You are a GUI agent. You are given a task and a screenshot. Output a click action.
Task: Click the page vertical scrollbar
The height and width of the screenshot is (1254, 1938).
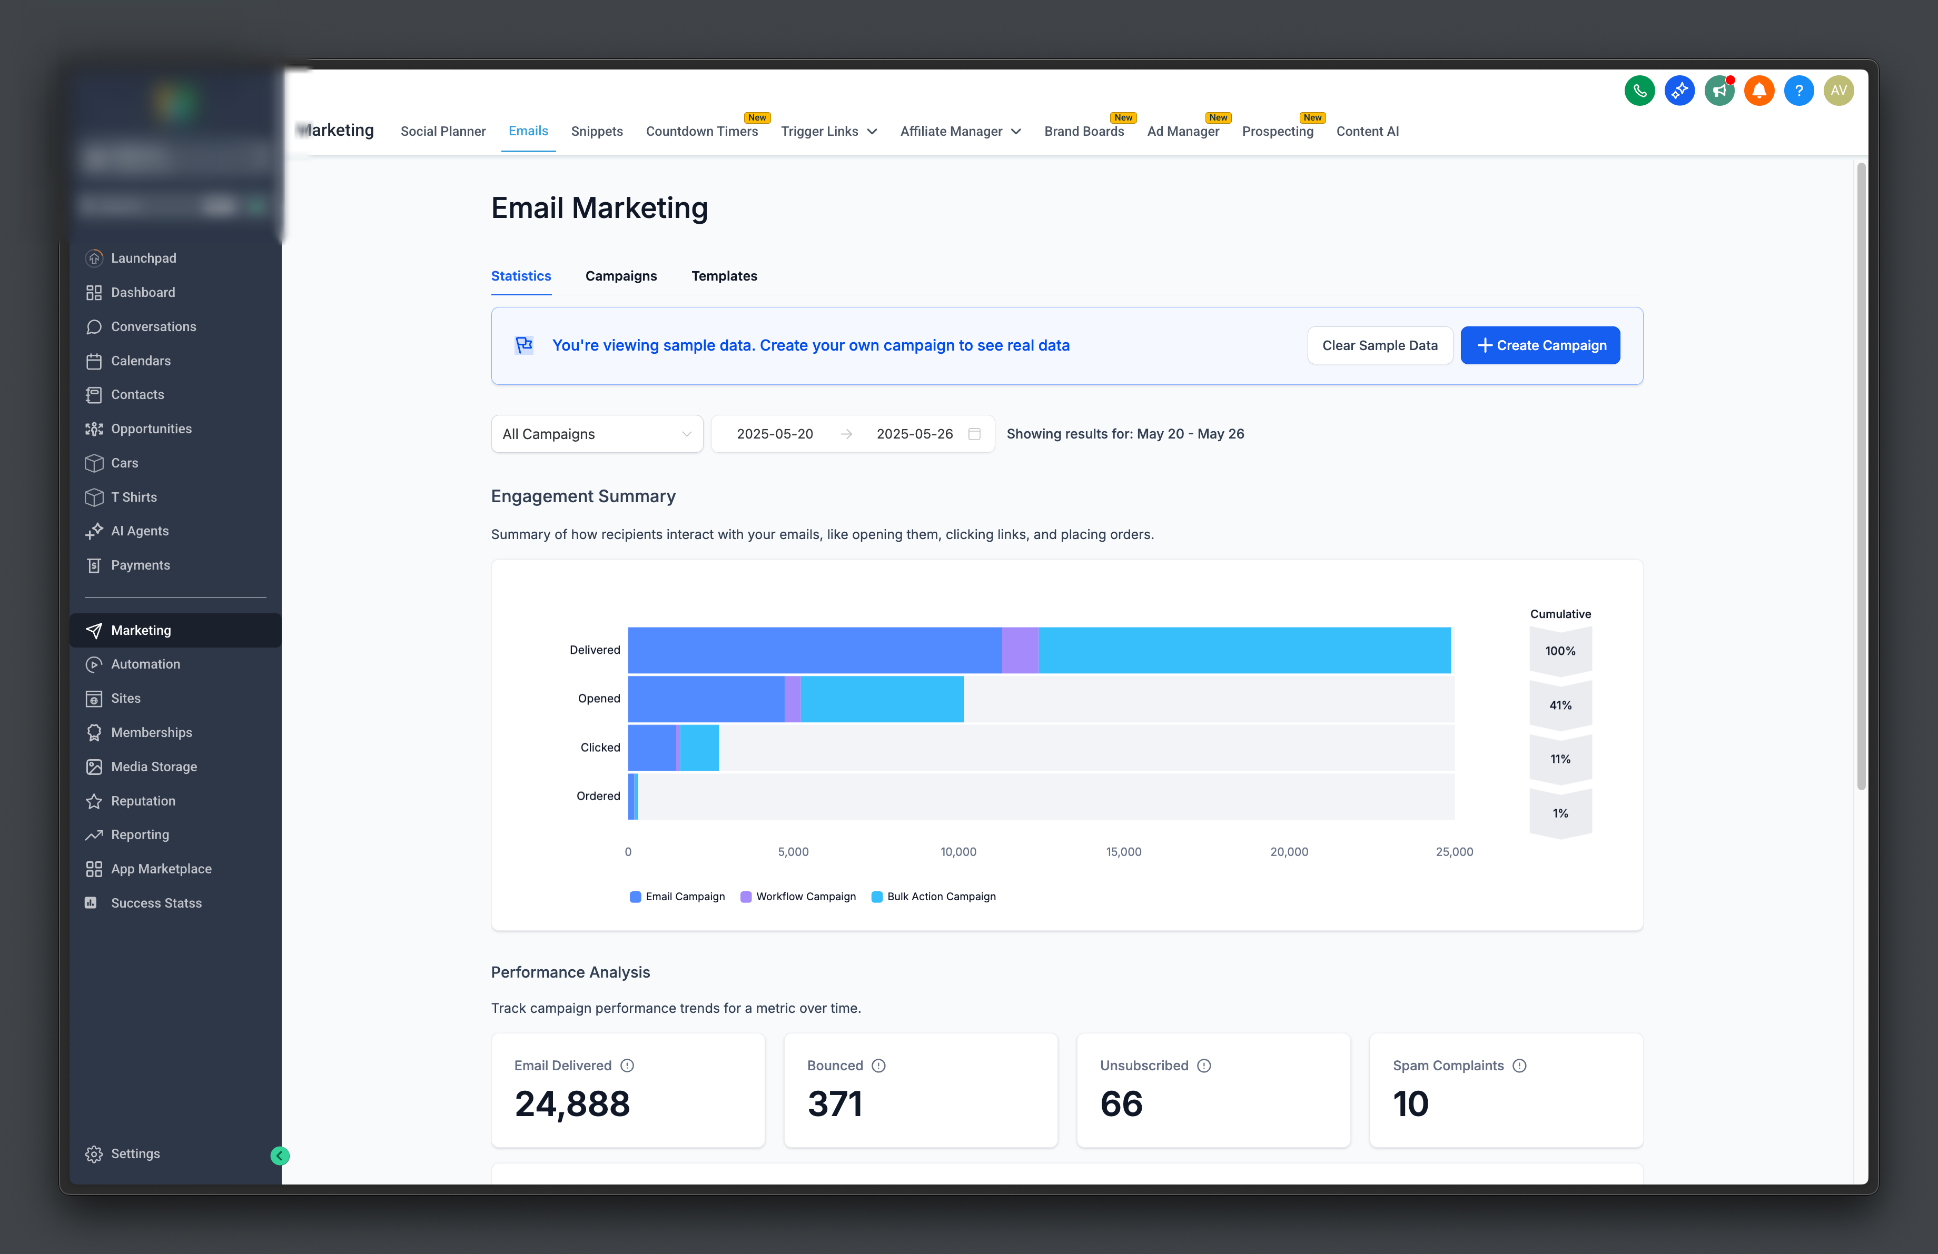tap(1861, 475)
